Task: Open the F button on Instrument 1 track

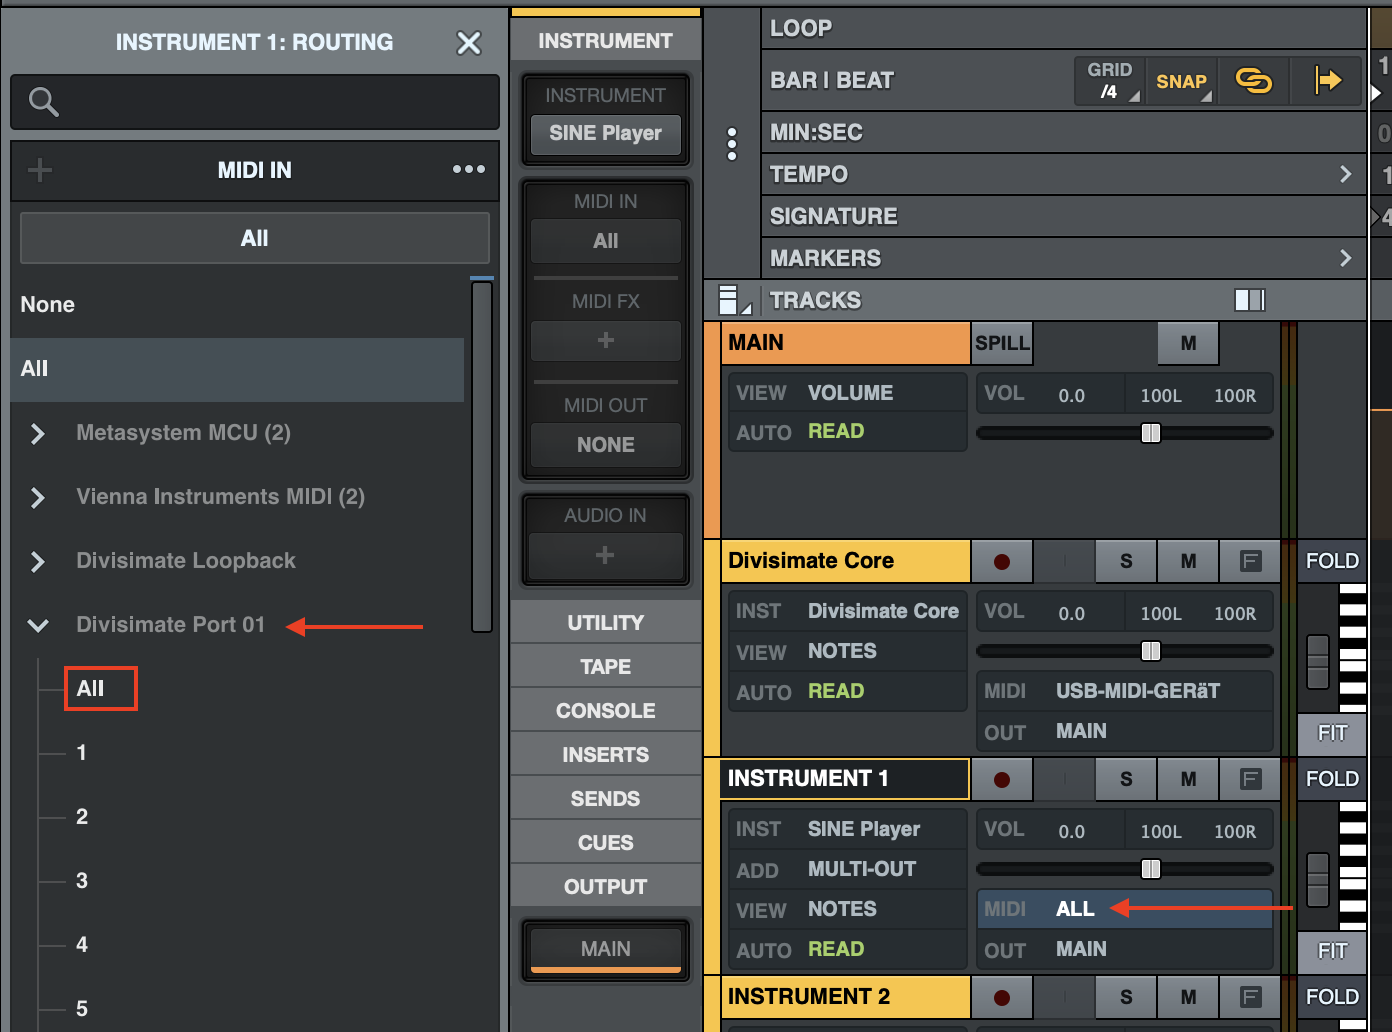Action: click(1250, 779)
